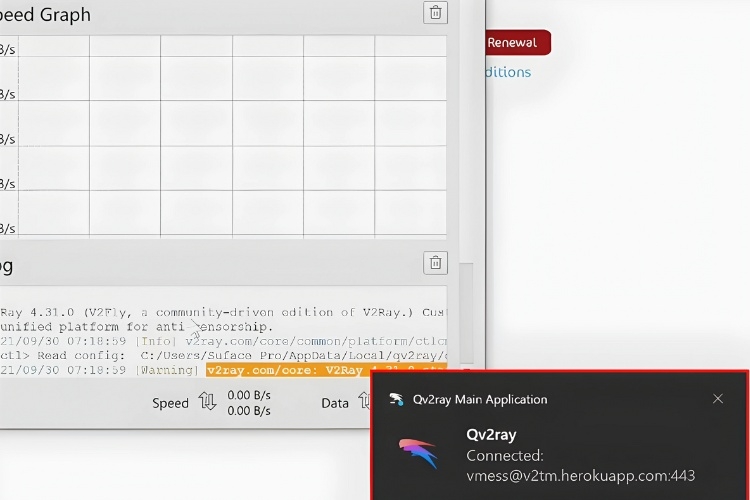Click the Speed Graph heading

pyautogui.click(x=45, y=15)
